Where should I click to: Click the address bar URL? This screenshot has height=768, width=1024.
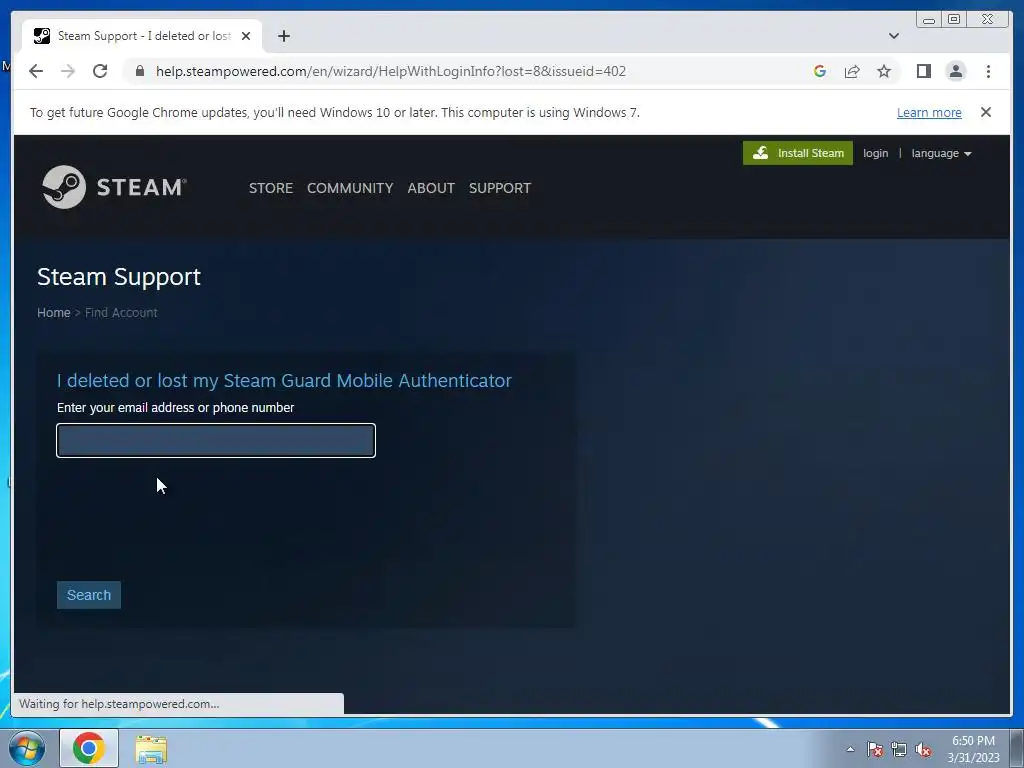(391, 71)
